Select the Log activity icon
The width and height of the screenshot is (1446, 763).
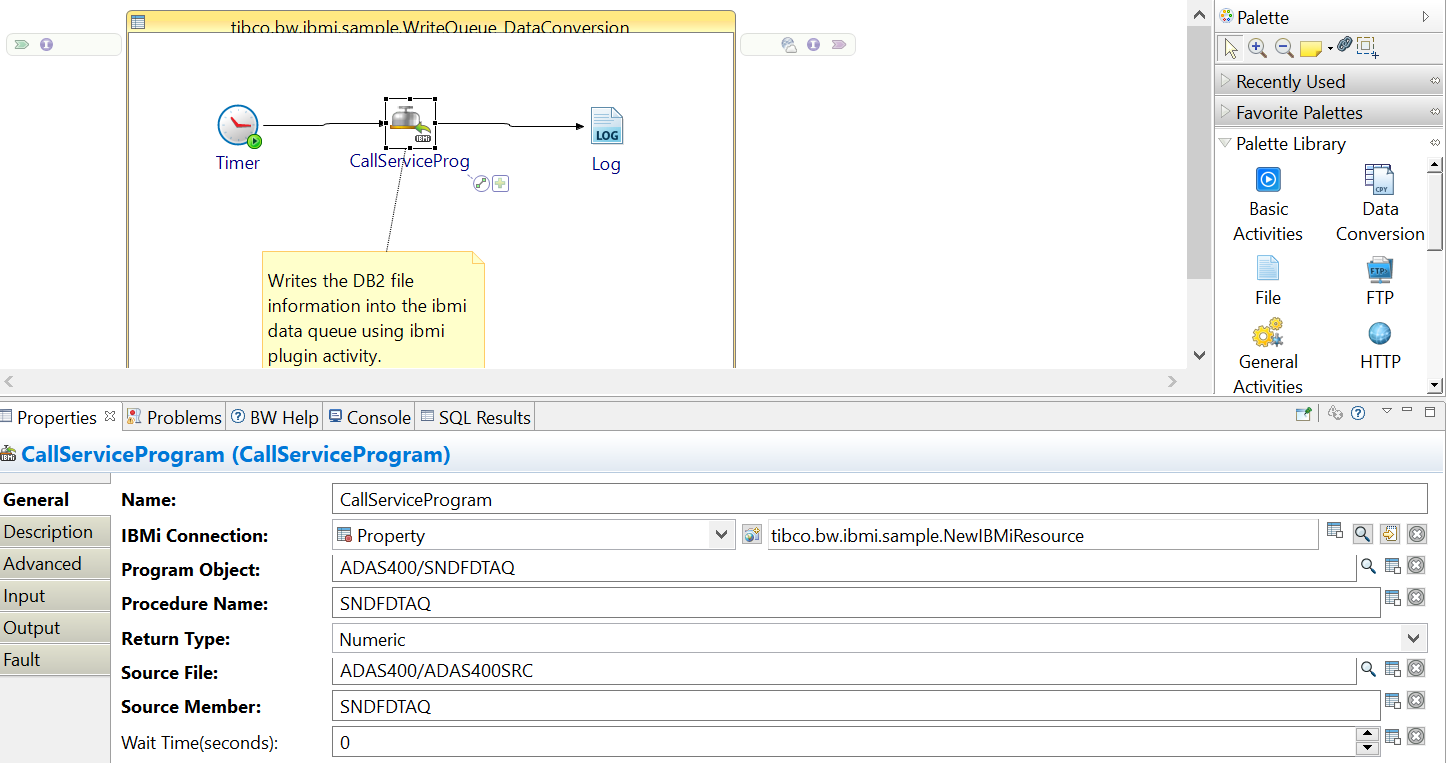coord(606,126)
